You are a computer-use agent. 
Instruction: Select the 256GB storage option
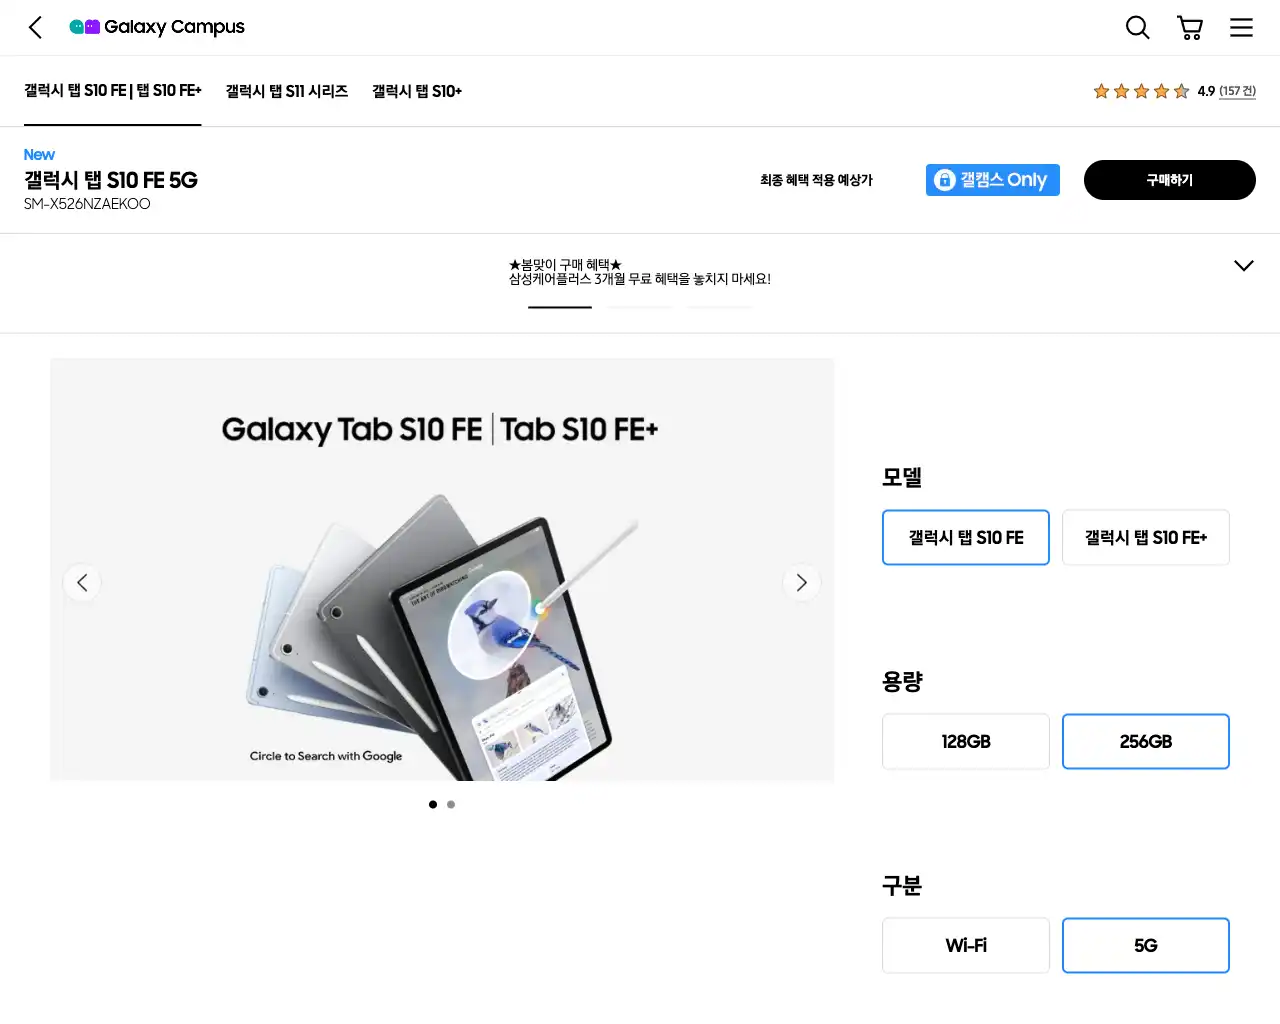tap(1146, 741)
